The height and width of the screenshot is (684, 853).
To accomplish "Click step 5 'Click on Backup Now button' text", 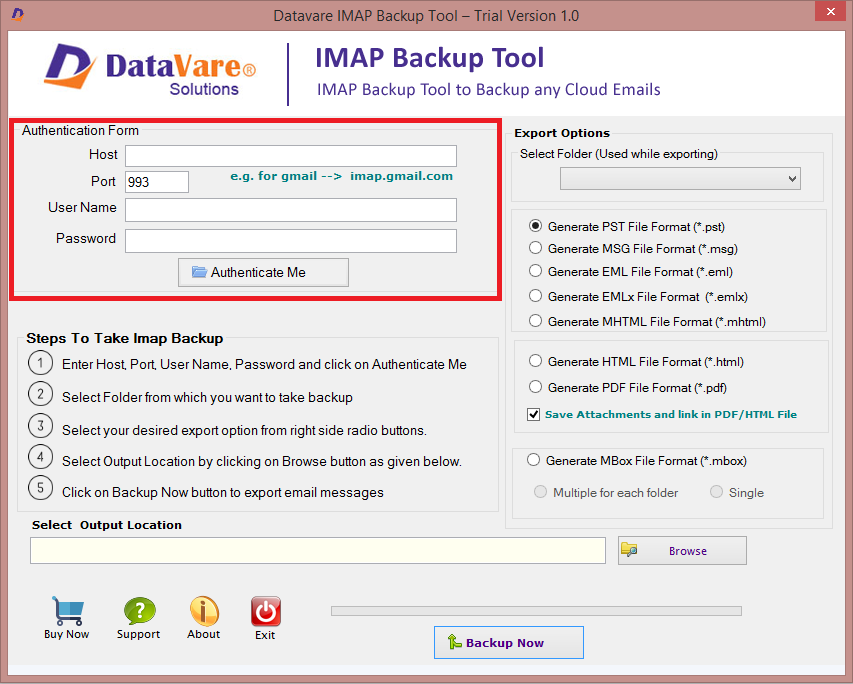I will (222, 492).
